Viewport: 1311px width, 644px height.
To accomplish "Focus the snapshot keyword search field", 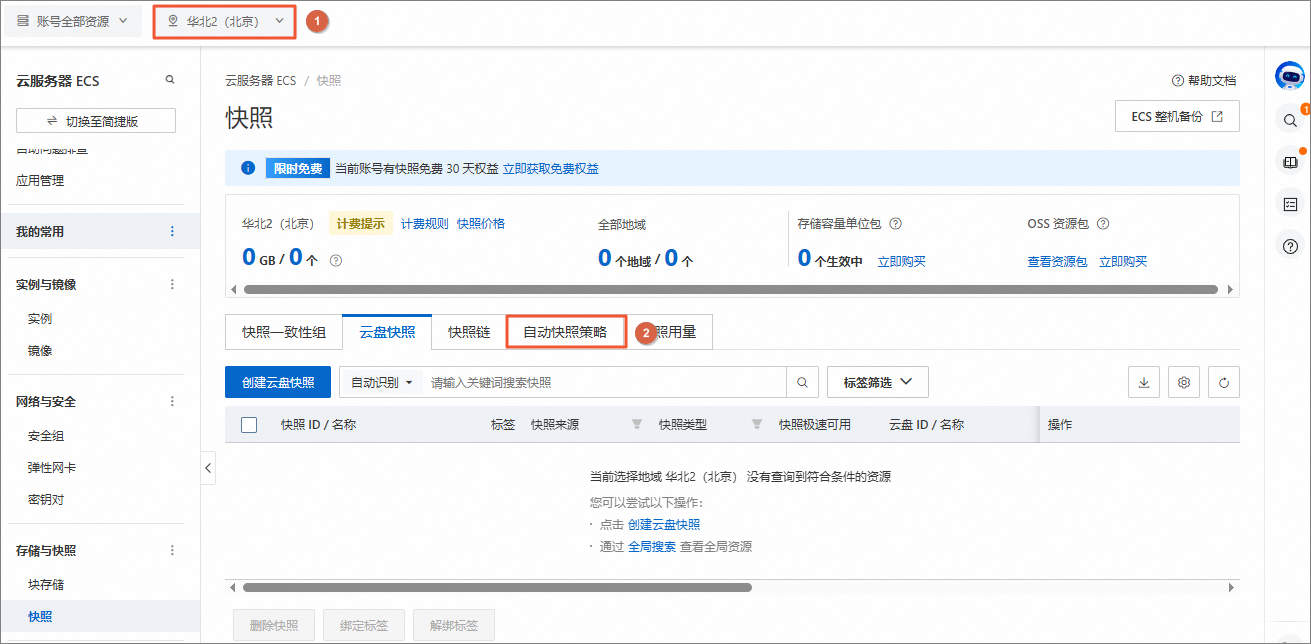I will pyautogui.click(x=605, y=382).
